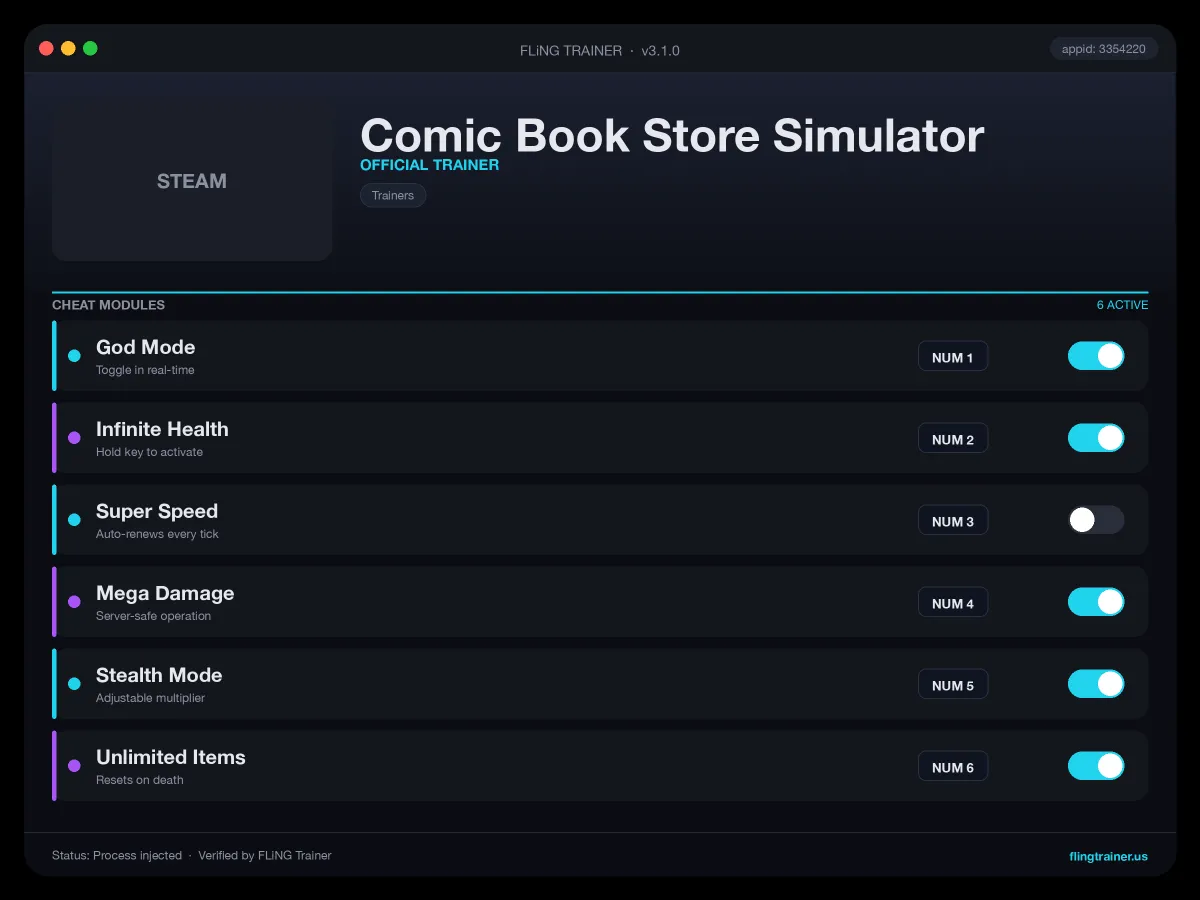Click the purple status dot beside Infinite Health

74,438
